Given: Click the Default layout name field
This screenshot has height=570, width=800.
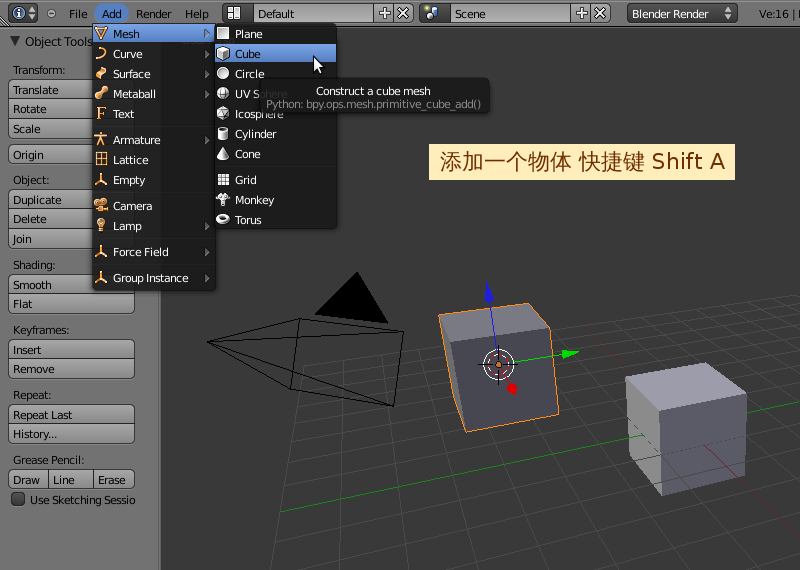Looking at the screenshot, I should 314,14.
